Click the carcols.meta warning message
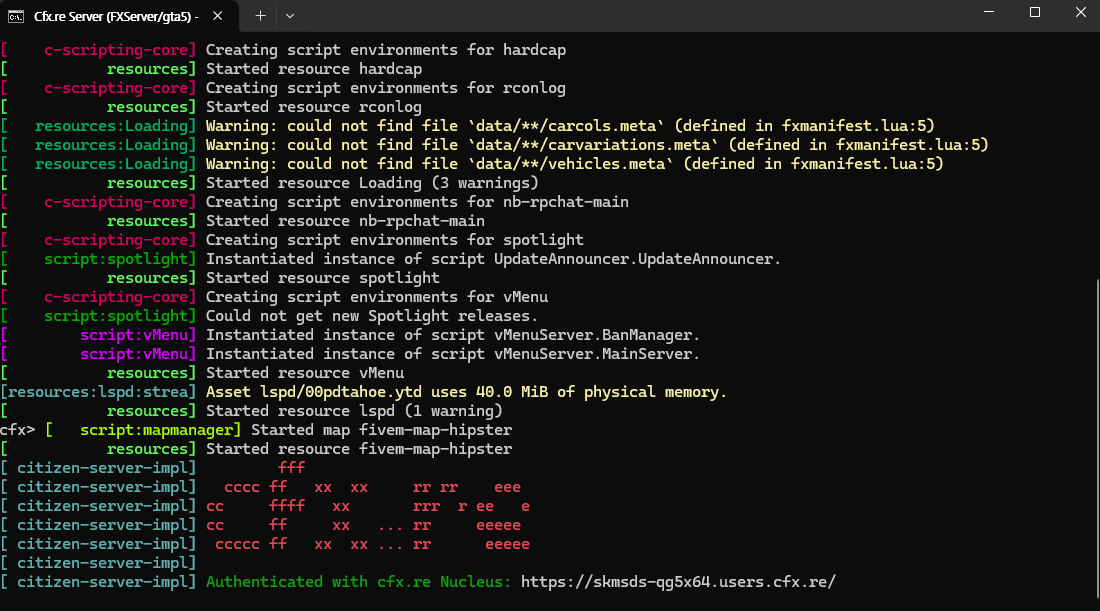Image resolution: width=1100 pixels, height=611 pixels. (x=570, y=125)
